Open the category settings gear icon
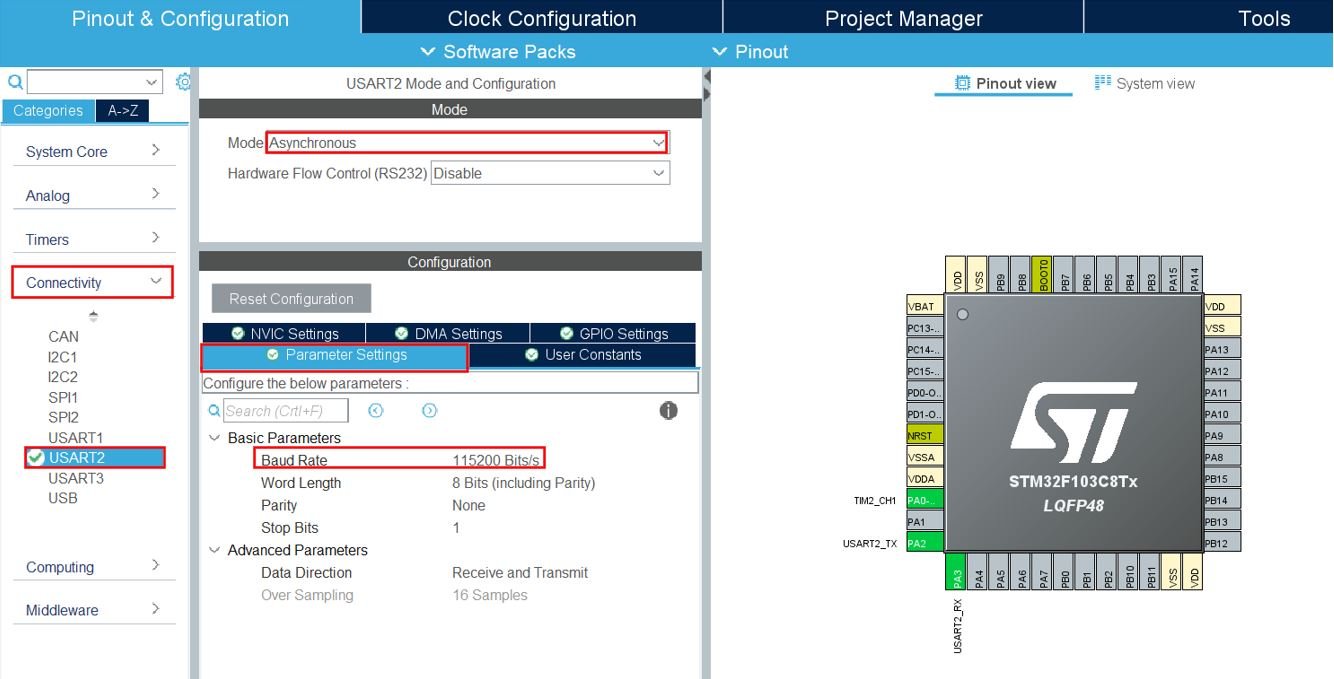Viewport: 1334px width, 679px height. coord(183,82)
